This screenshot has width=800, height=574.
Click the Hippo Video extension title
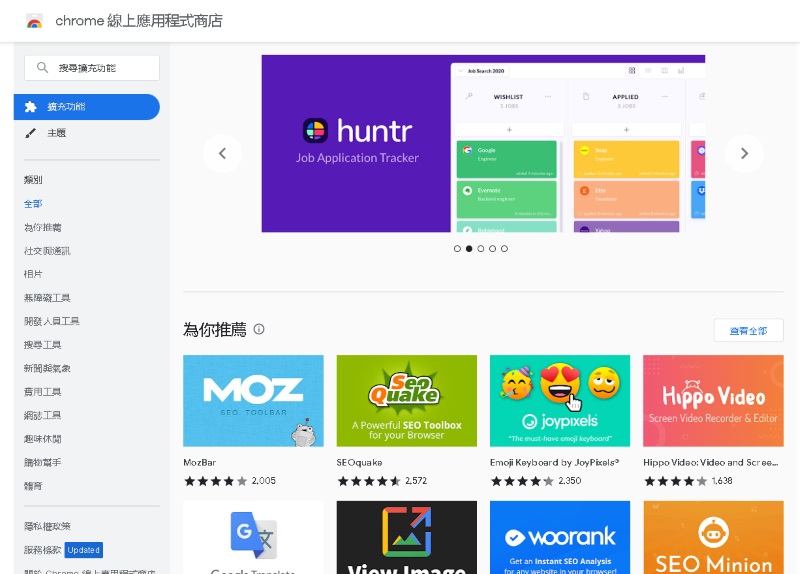(711, 462)
